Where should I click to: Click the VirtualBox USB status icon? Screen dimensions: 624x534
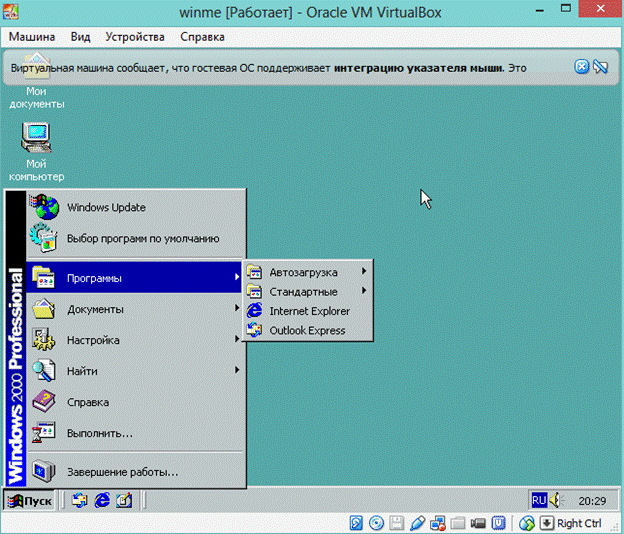[x=417, y=523]
